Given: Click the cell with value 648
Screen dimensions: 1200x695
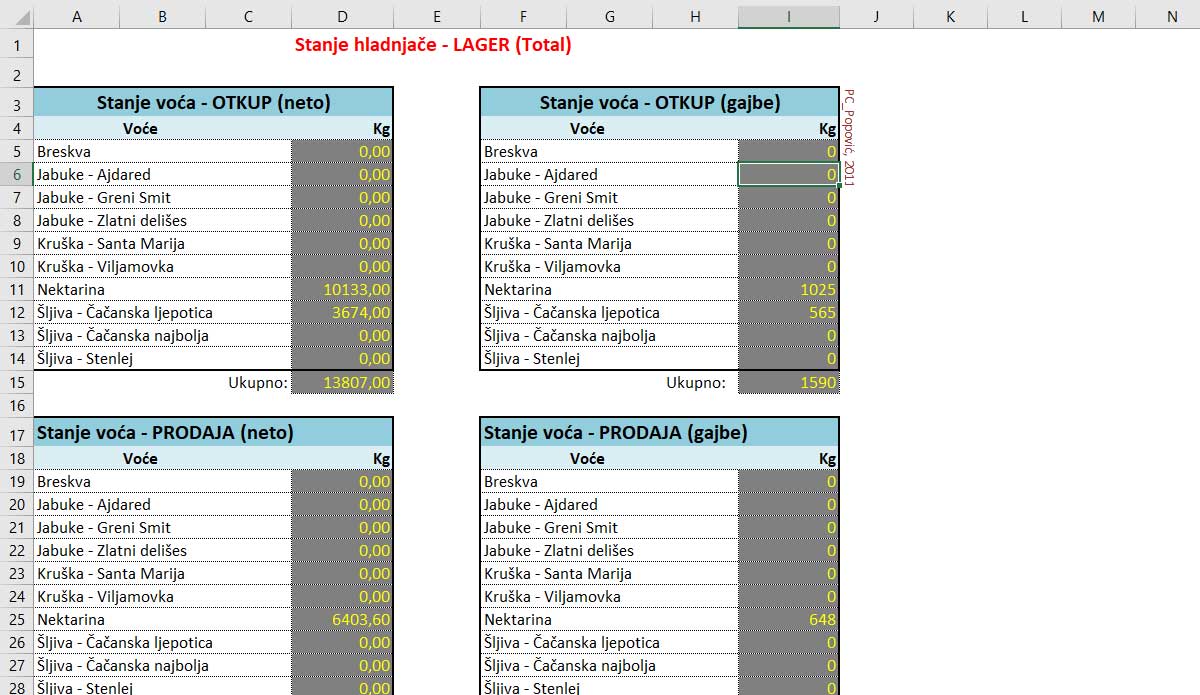Looking at the screenshot, I should click(789, 620).
